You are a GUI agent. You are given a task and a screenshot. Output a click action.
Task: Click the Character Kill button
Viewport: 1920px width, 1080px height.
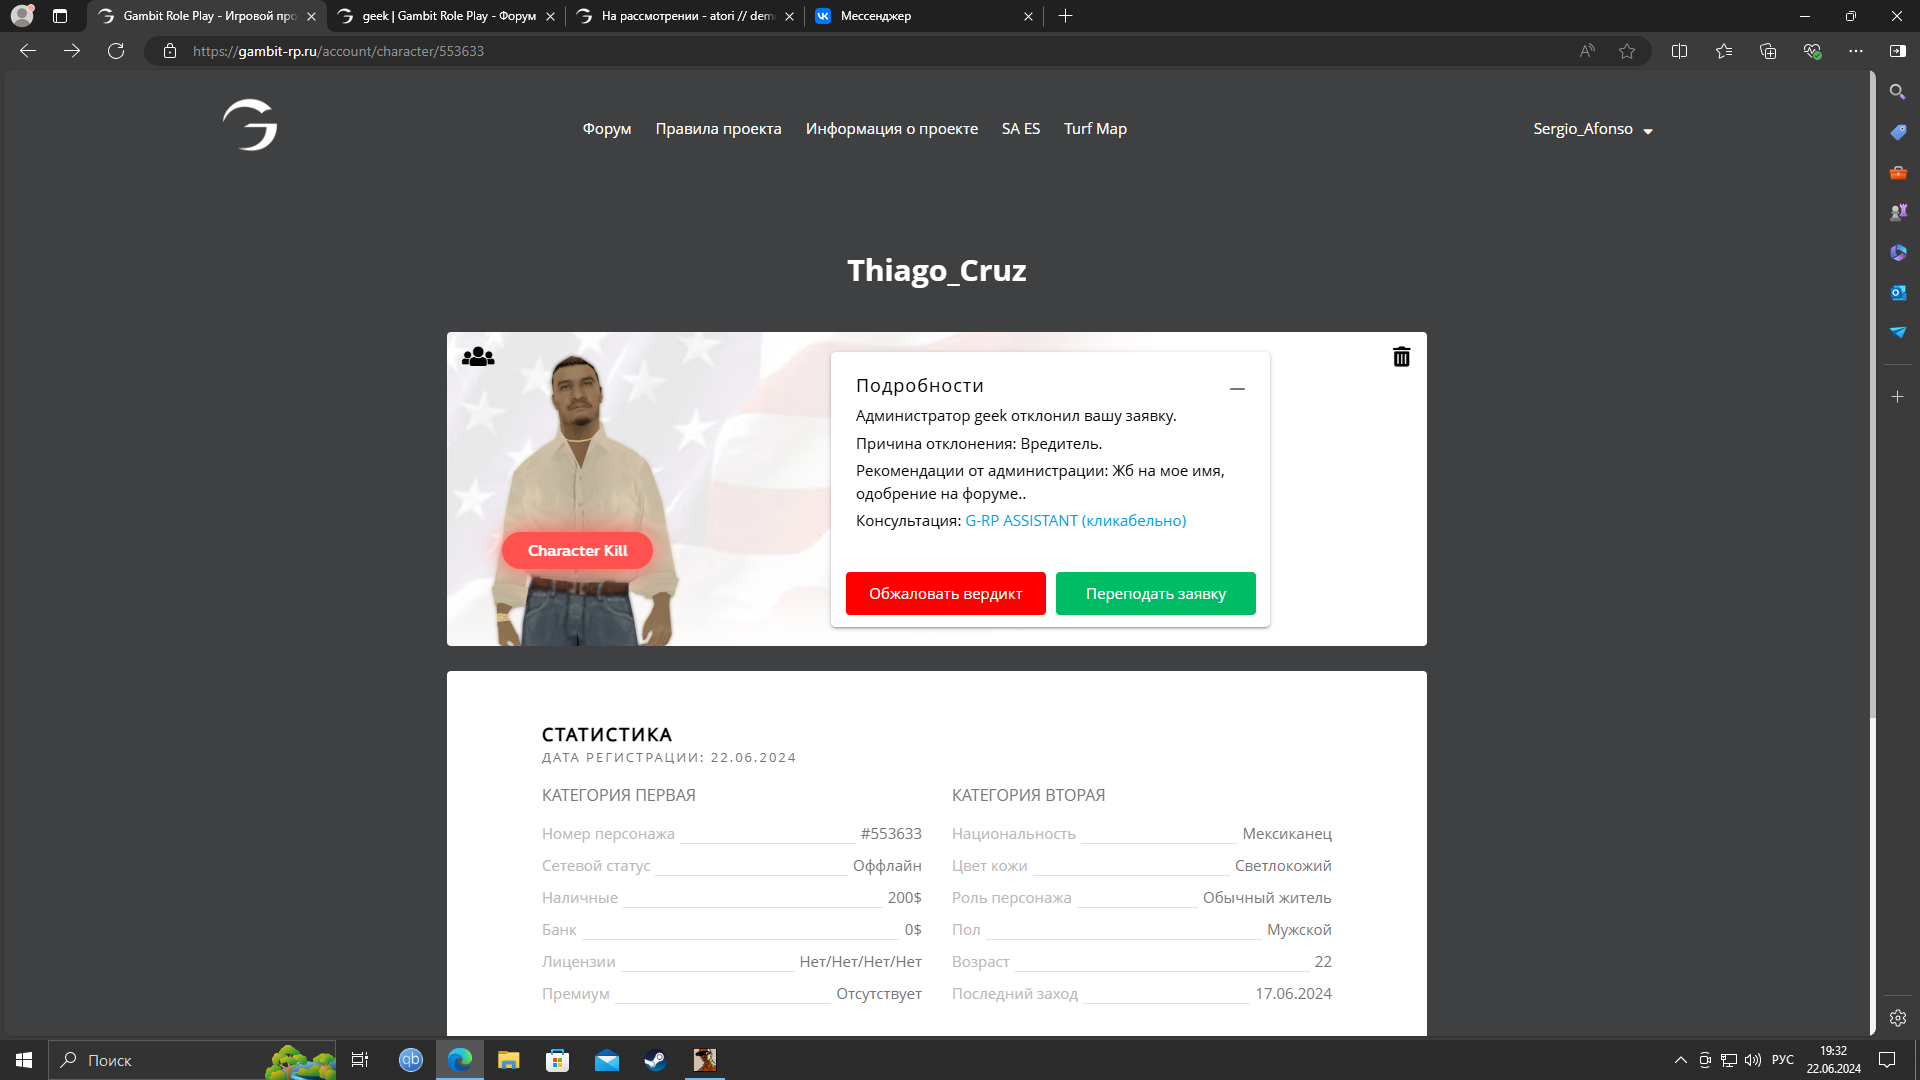click(577, 551)
